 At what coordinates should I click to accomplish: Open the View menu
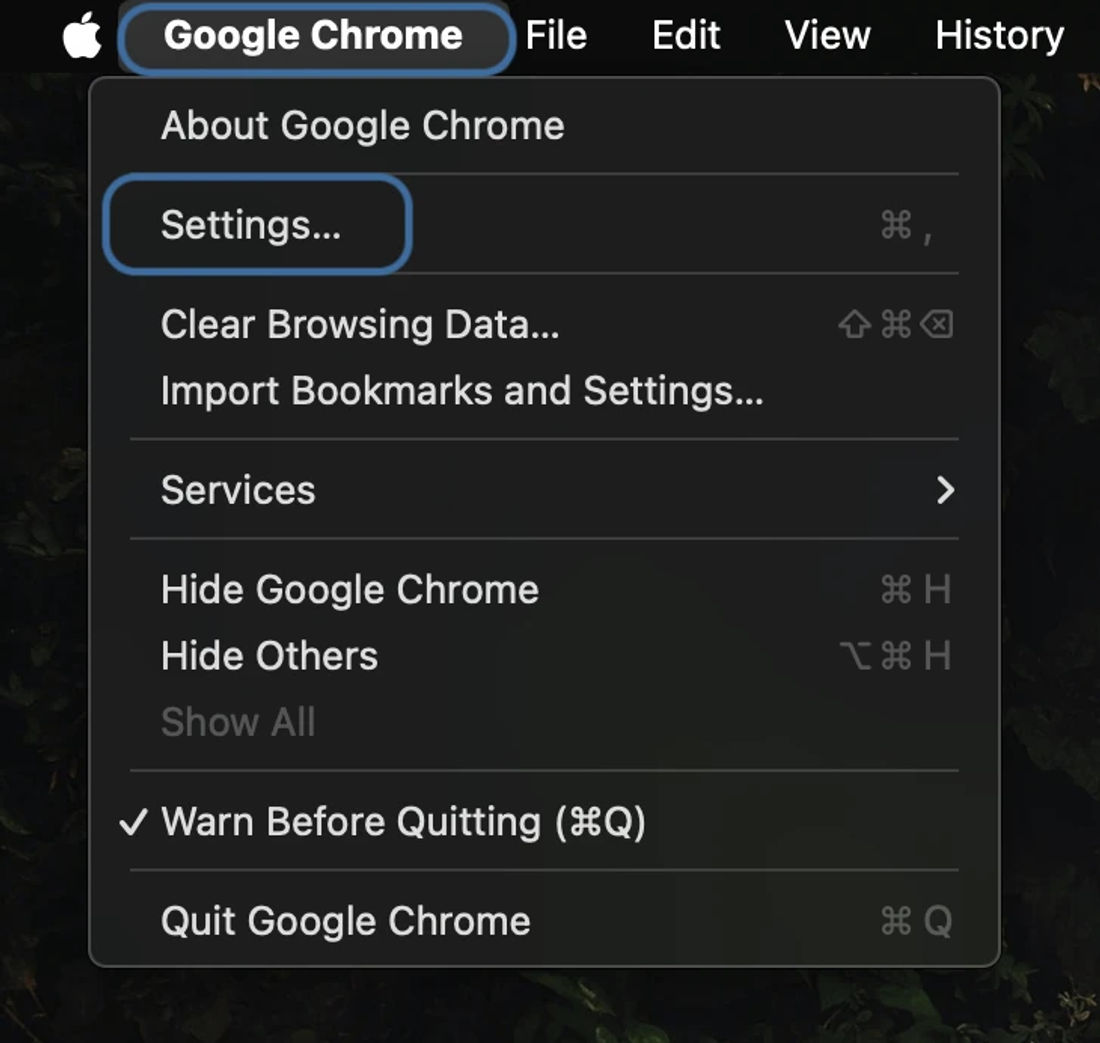coord(827,35)
